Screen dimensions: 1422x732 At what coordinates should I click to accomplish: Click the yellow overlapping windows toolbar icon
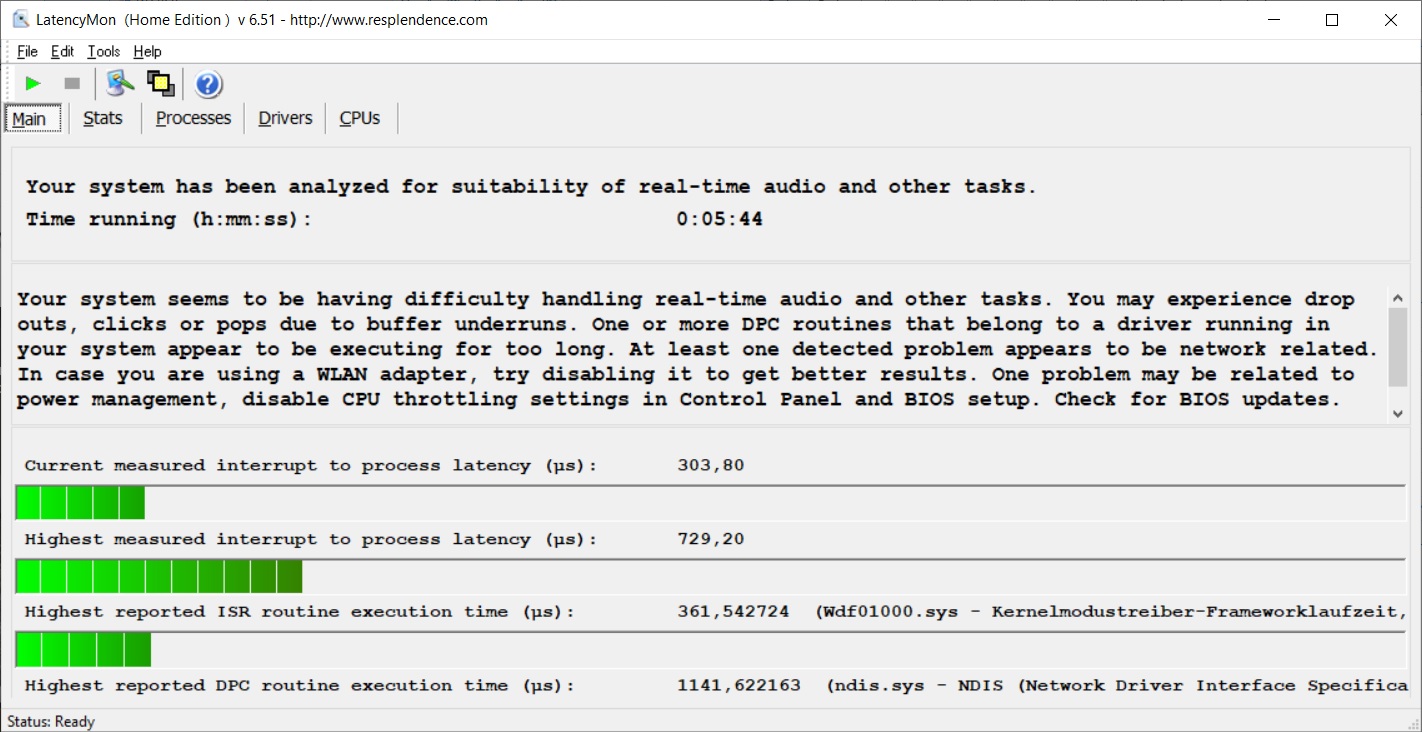pos(160,84)
